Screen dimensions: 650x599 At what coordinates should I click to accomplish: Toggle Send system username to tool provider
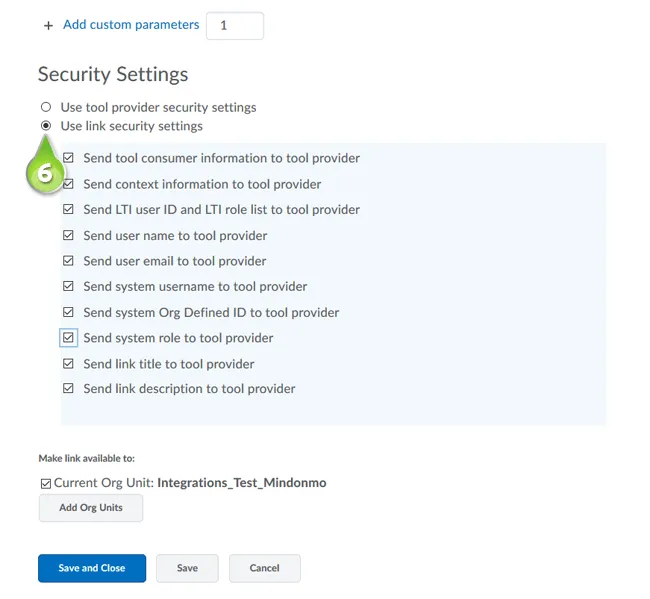click(69, 287)
